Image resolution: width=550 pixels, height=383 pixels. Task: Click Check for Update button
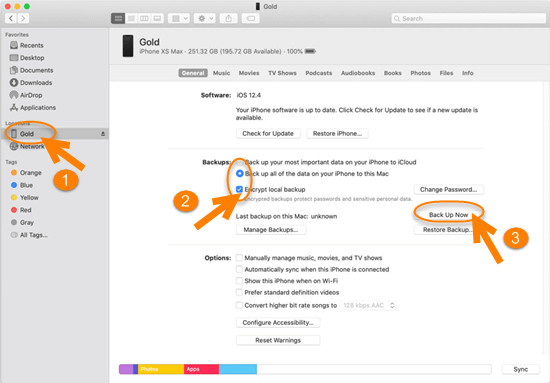(x=268, y=133)
